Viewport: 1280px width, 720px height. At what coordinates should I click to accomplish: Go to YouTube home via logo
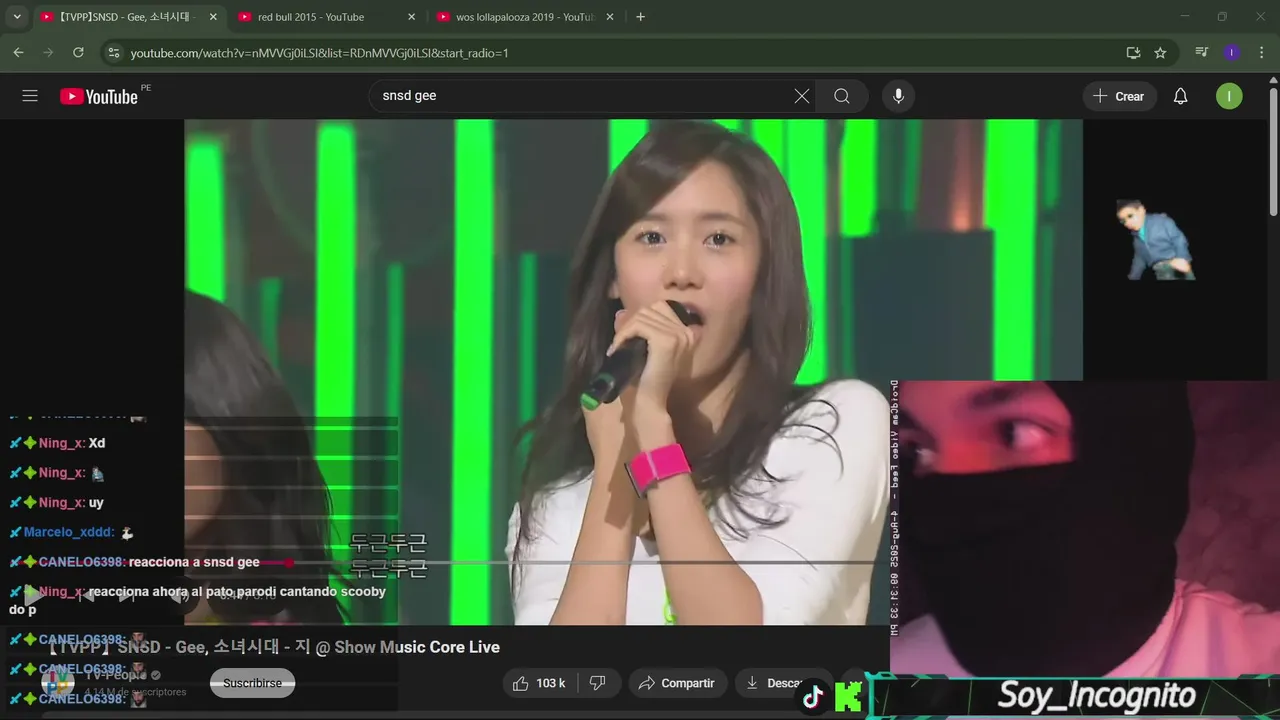point(99,96)
